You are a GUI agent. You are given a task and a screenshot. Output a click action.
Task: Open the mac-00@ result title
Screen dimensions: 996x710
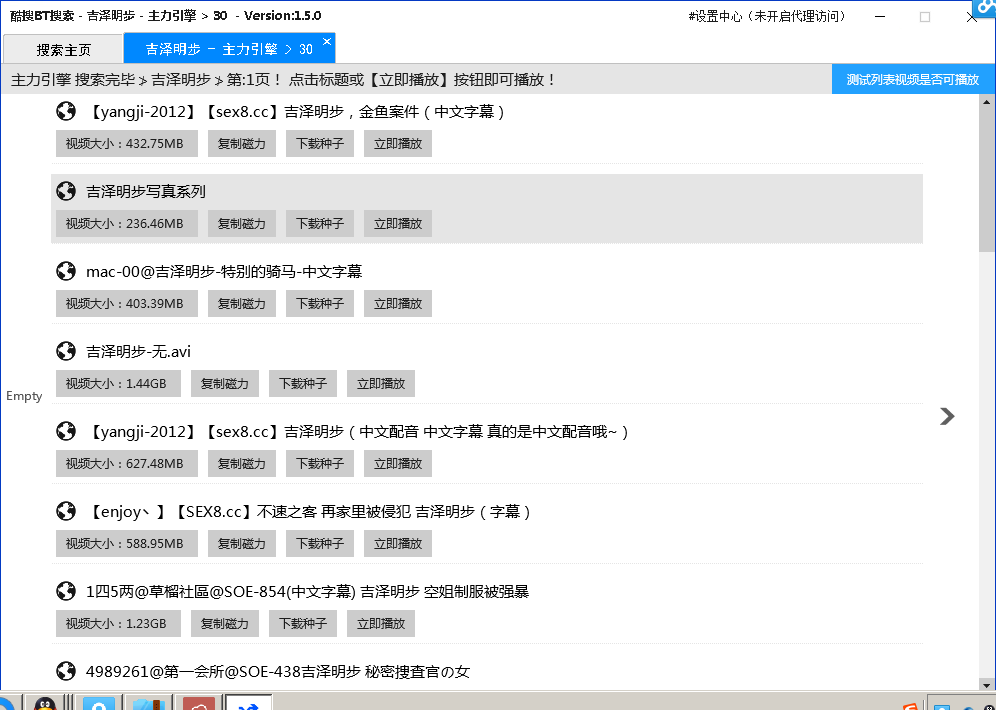coord(224,271)
